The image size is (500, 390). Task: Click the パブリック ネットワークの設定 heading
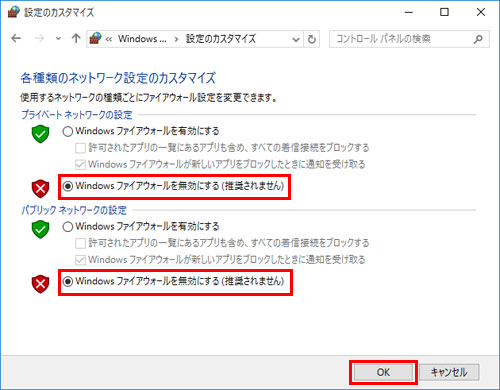(x=74, y=210)
